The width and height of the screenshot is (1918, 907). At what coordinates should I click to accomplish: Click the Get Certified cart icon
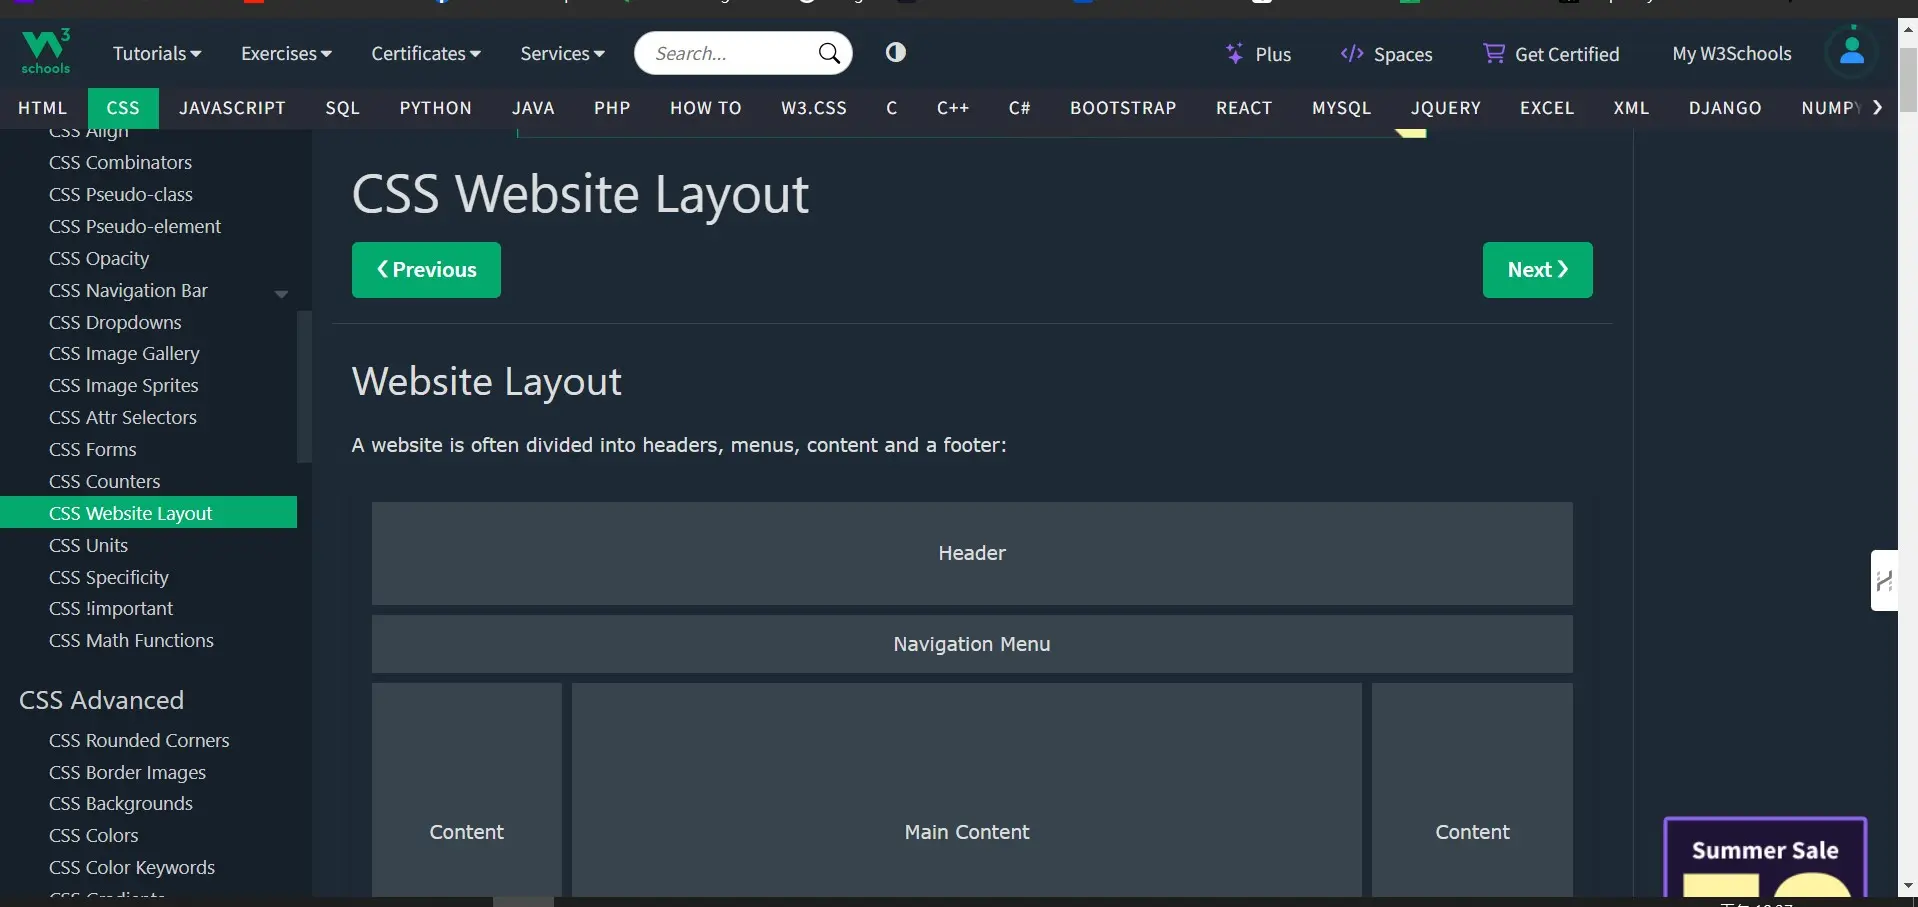[x=1493, y=54]
